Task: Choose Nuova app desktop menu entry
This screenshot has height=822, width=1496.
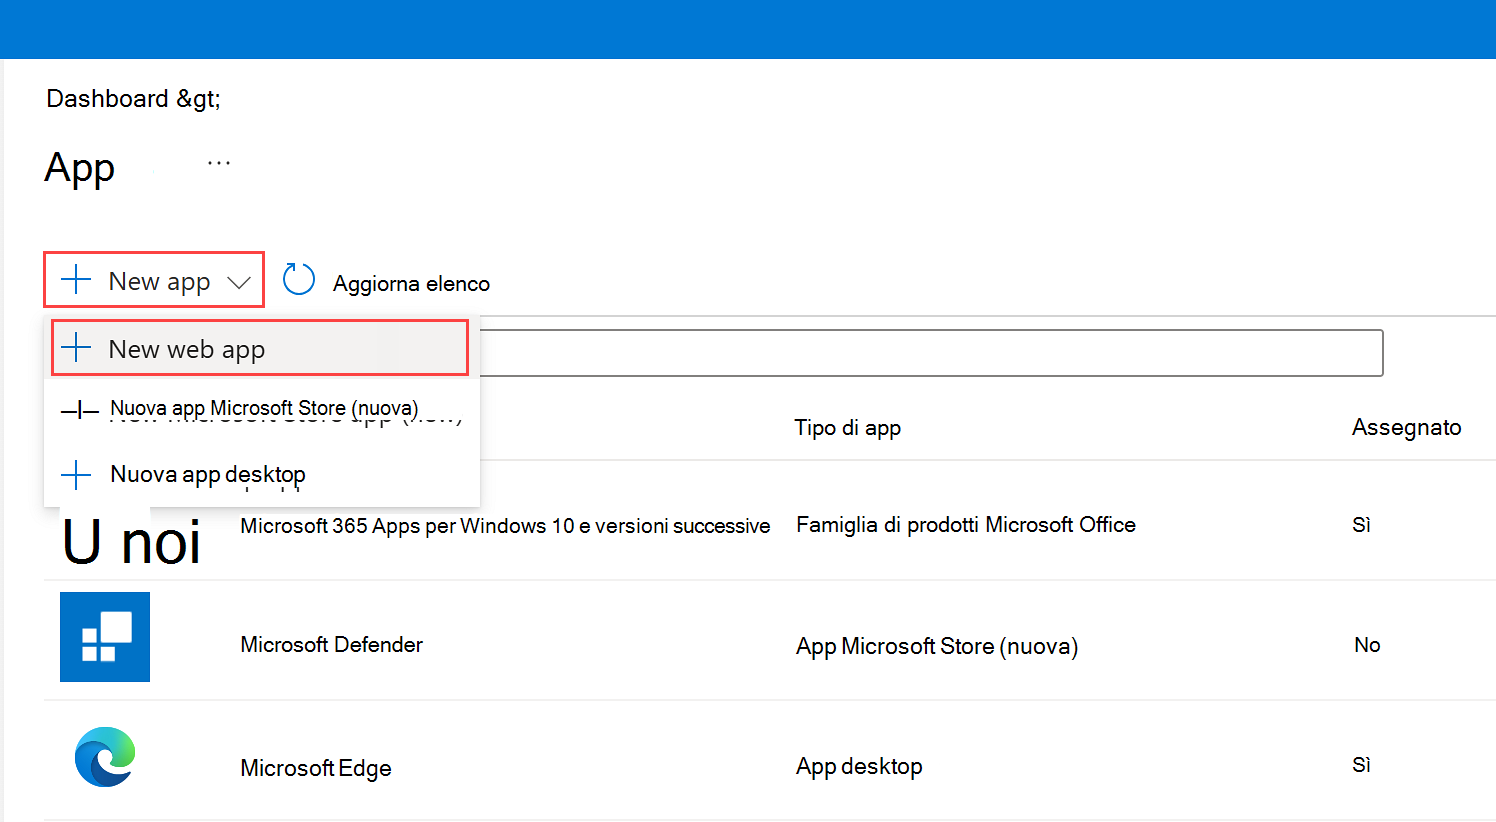Action: [x=262, y=474]
